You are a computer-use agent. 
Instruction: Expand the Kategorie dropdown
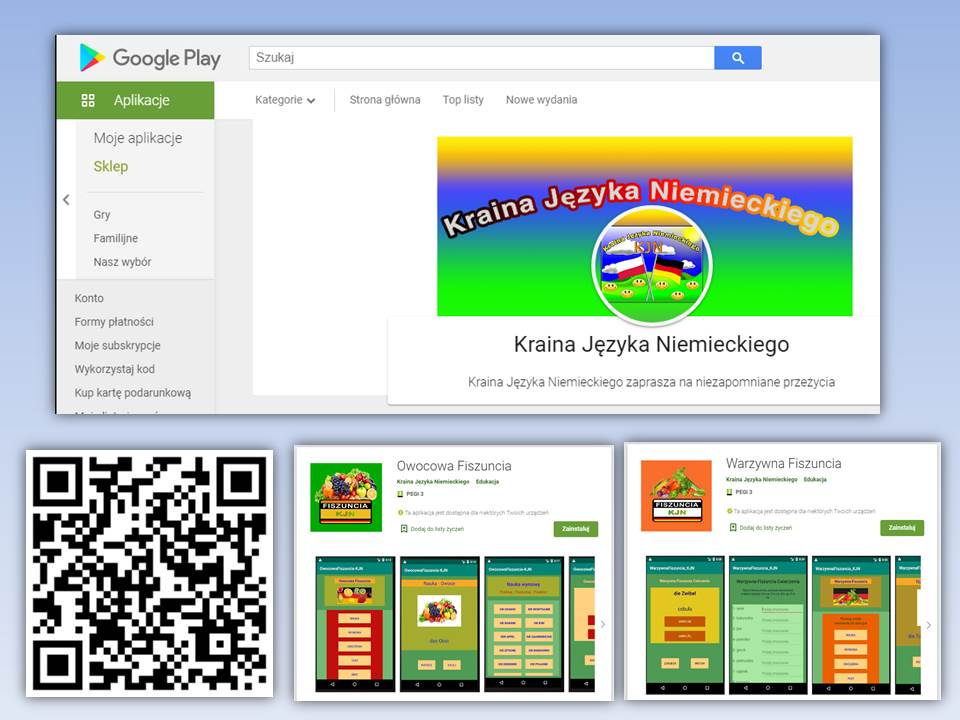click(x=285, y=100)
